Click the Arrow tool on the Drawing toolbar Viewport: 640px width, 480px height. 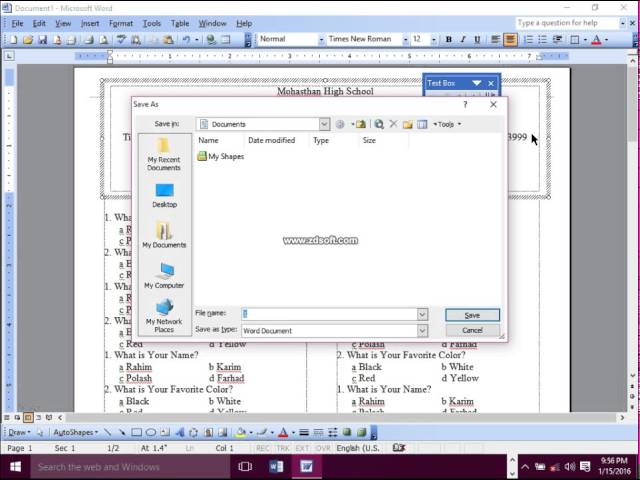tap(122, 432)
